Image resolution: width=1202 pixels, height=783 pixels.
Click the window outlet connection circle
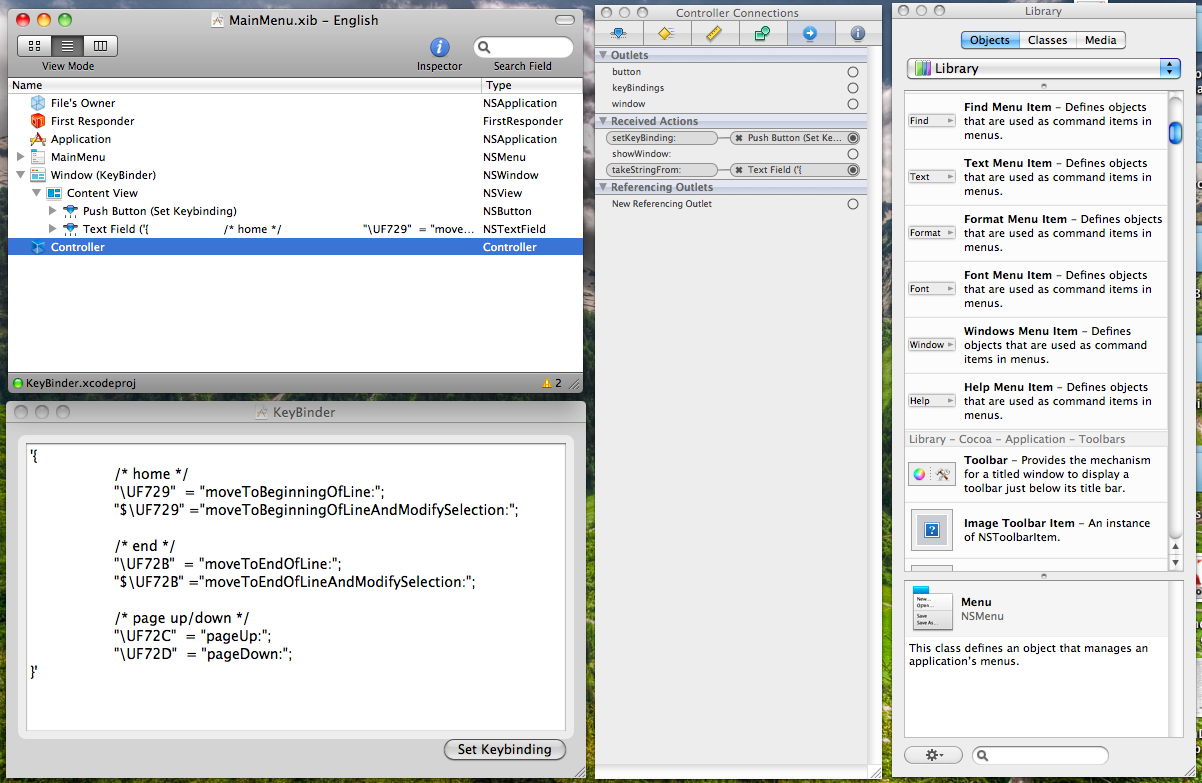click(x=853, y=104)
